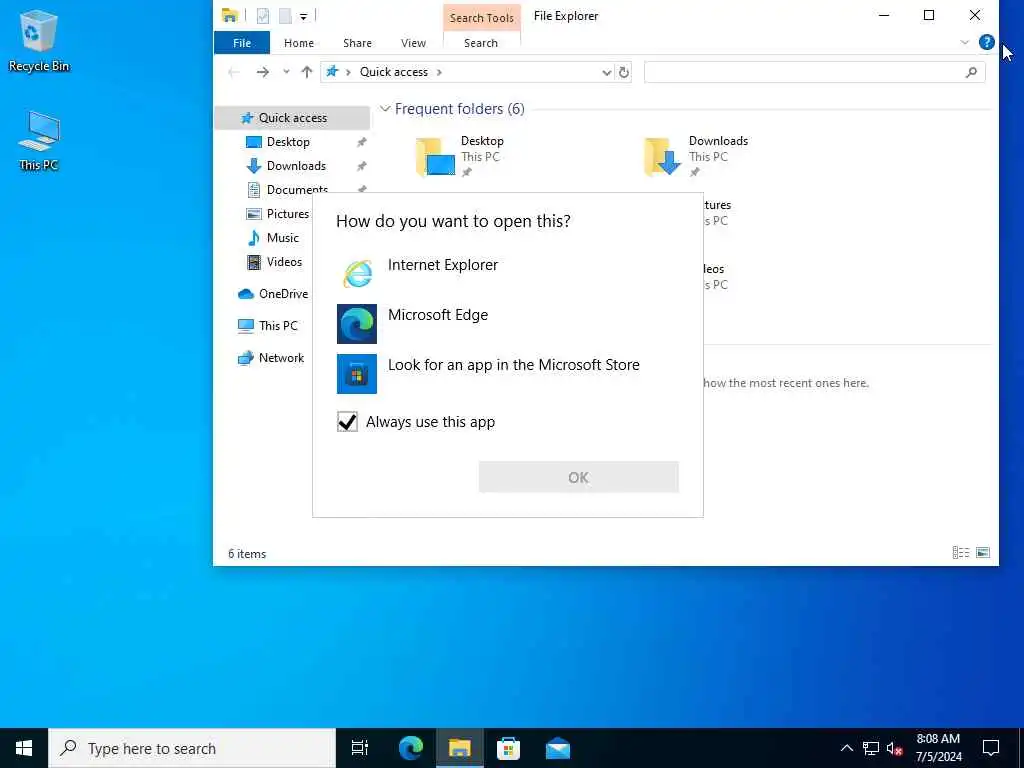The height and width of the screenshot is (768, 1024).
Task: Open Pictures in the navigation pane
Action: click(x=287, y=214)
